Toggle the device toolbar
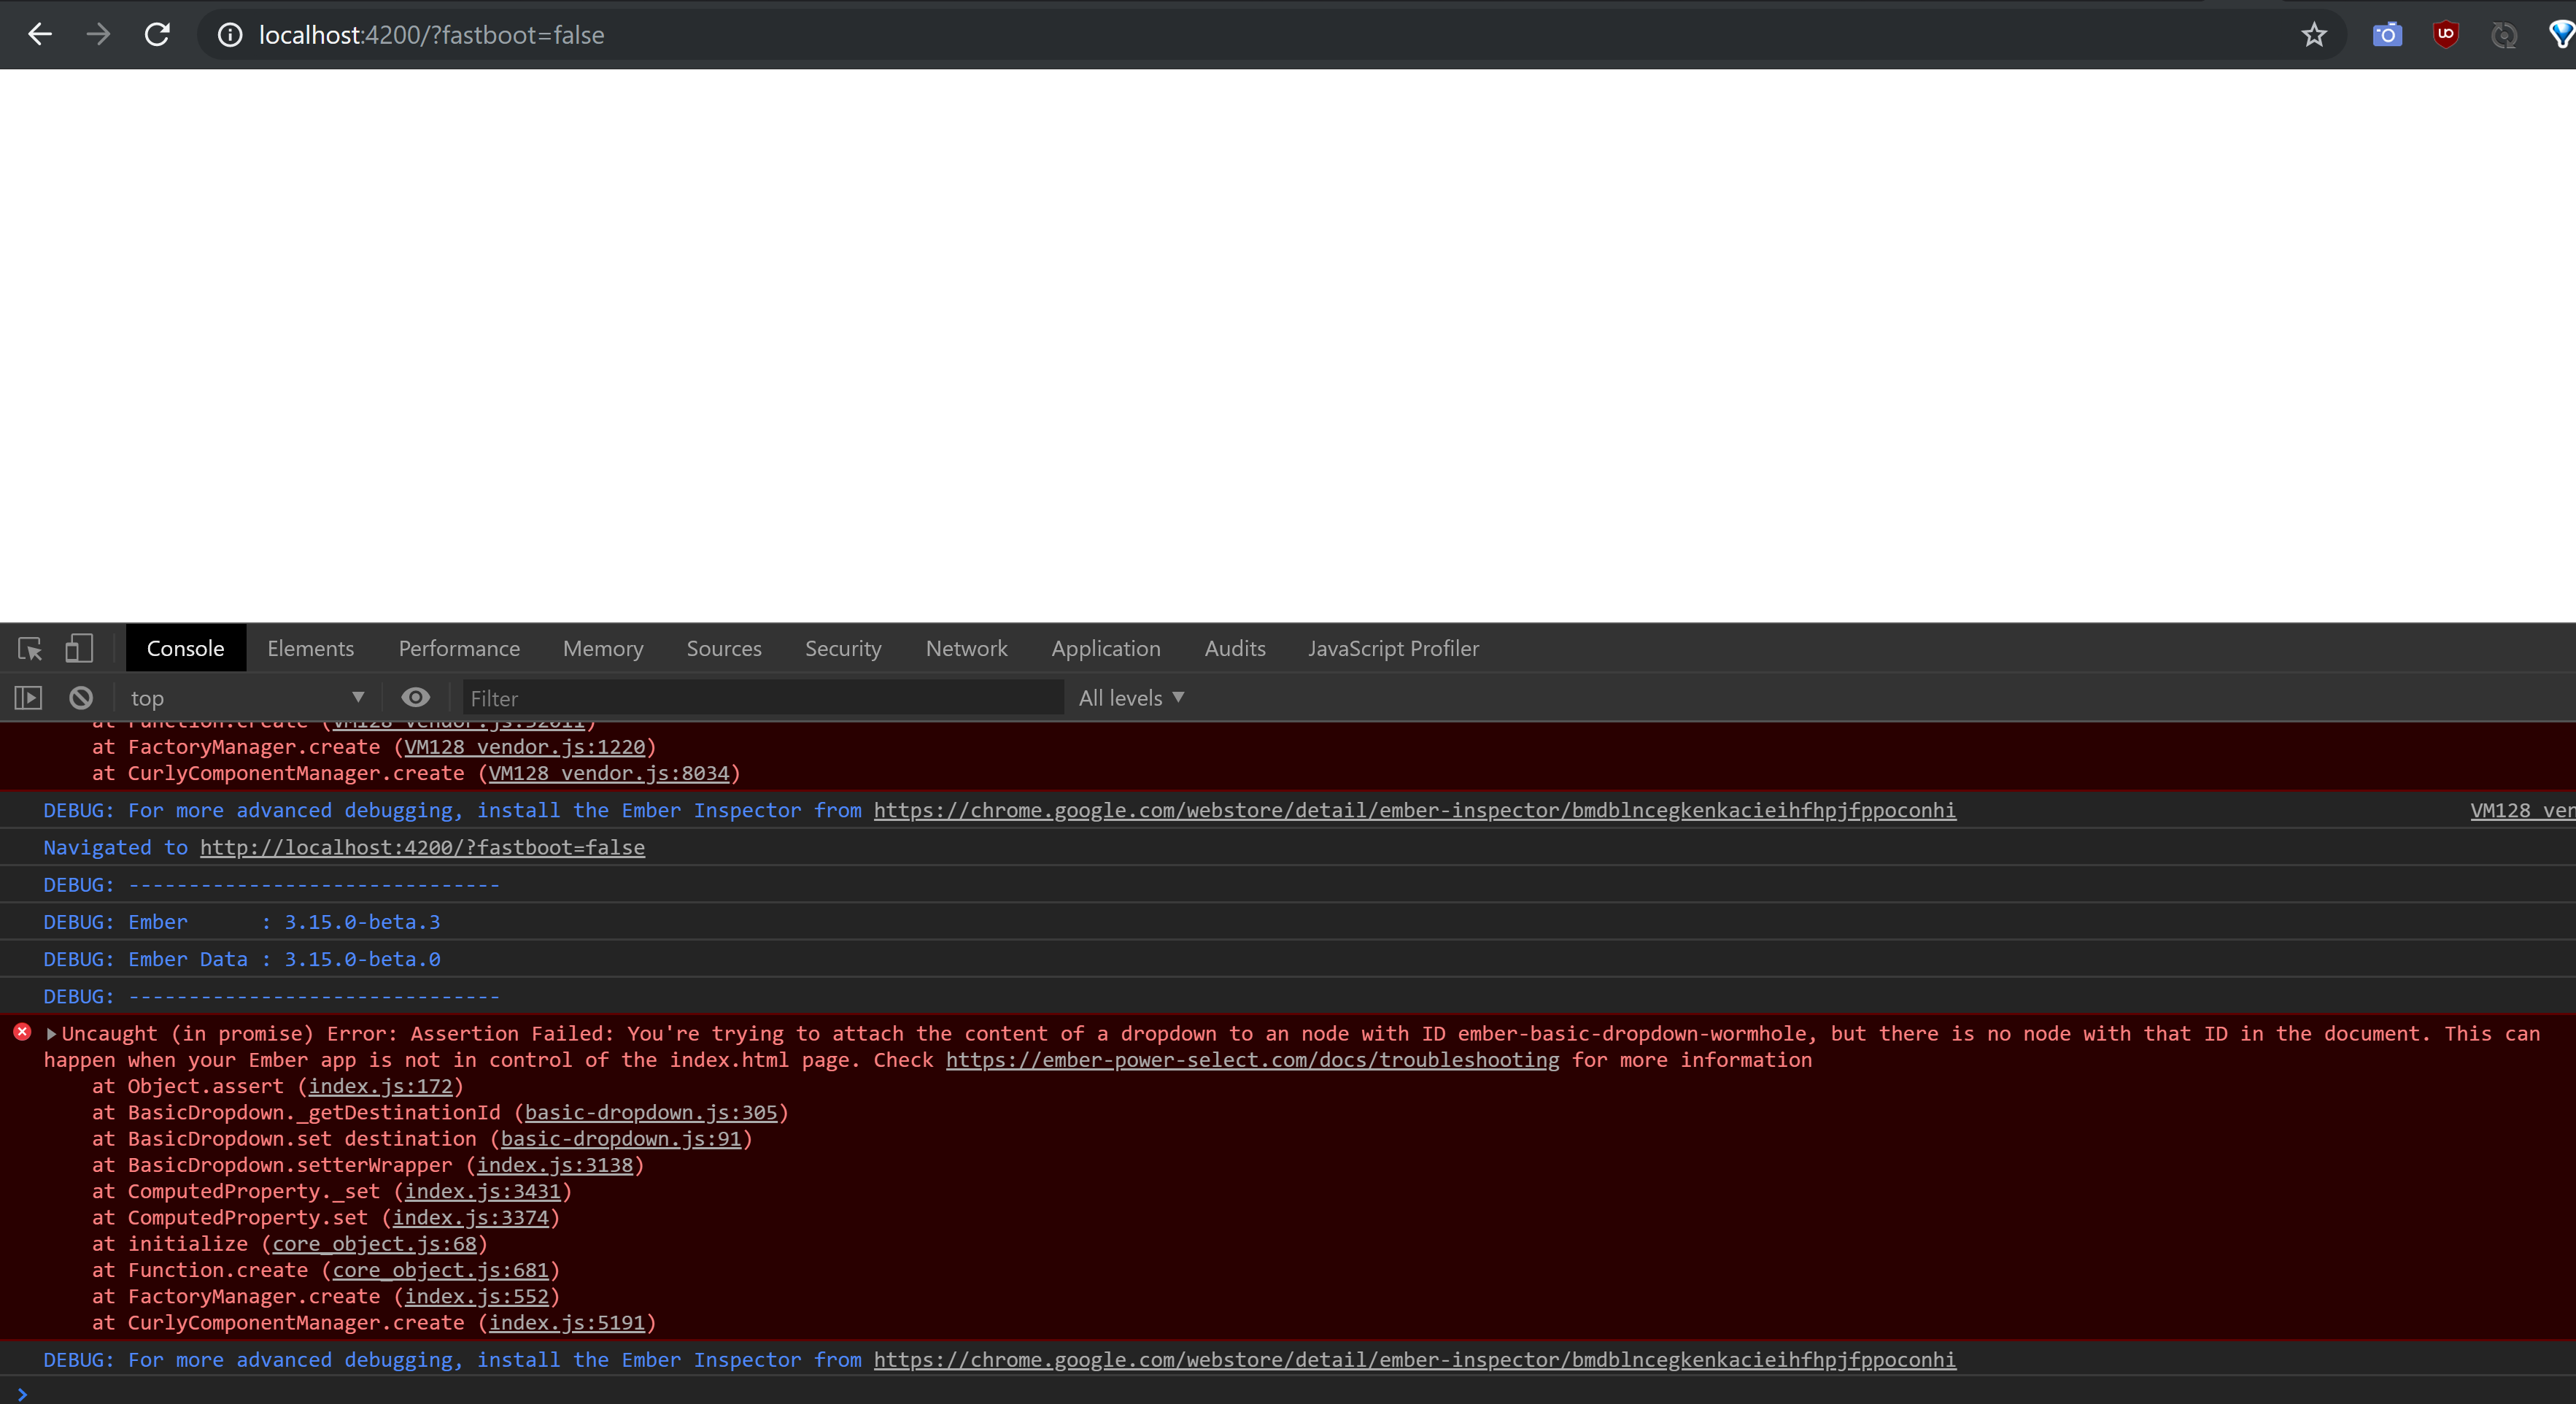 [79, 648]
